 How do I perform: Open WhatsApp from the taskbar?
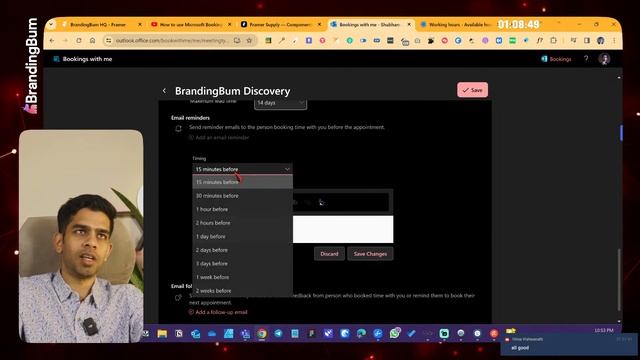click(x=394, y=333)
